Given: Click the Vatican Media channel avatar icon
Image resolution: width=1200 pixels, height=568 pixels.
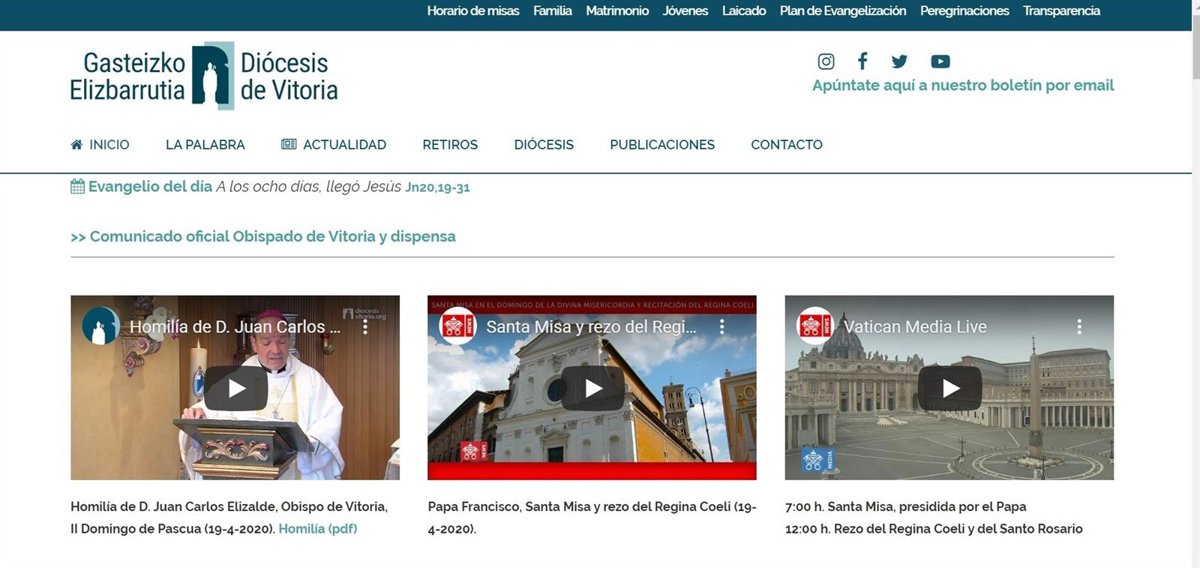Looking at the screenshot, I should (815, 326).
